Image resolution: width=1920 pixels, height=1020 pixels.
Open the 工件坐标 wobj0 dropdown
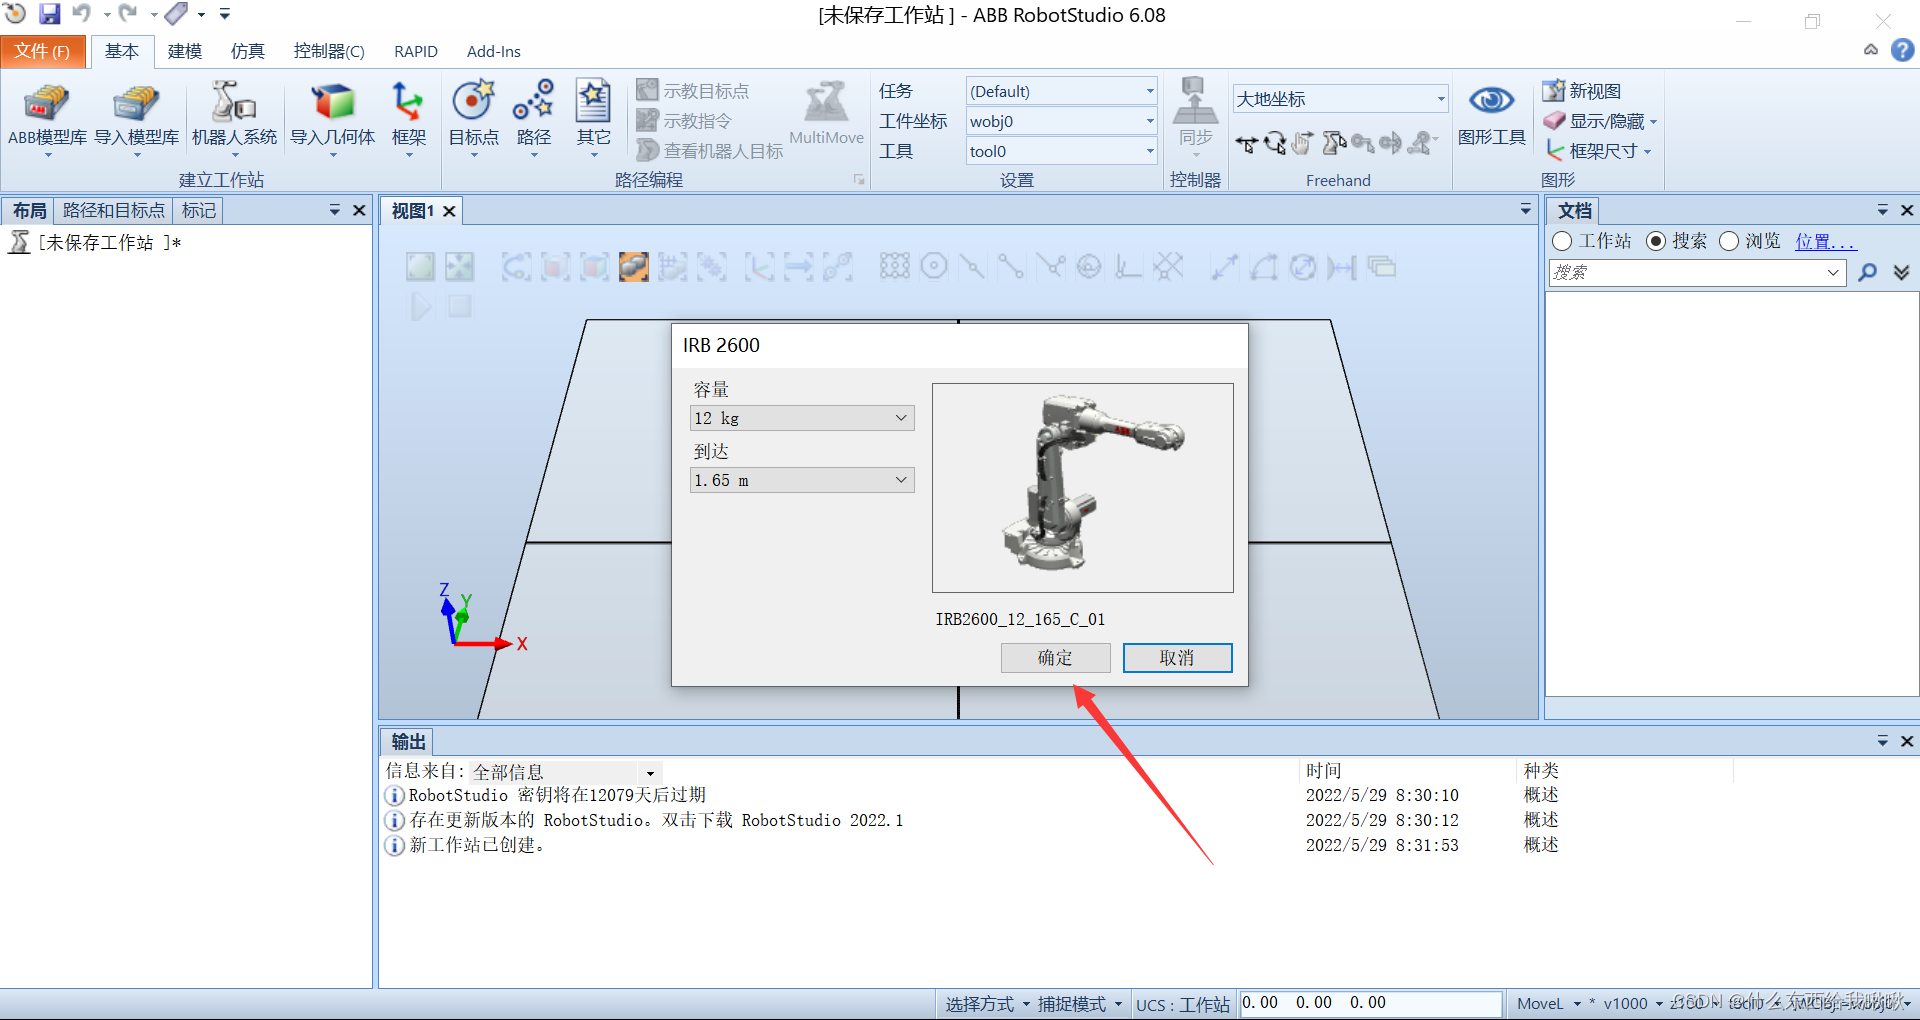pos(1061,121)
